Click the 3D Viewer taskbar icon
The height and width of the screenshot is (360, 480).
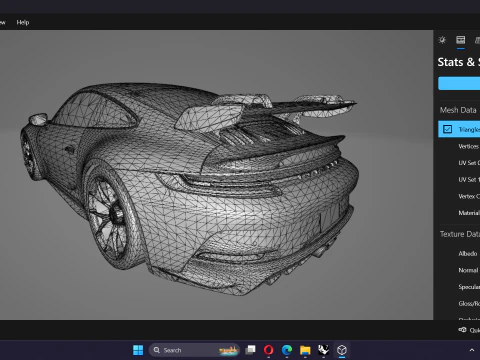click(342, 350)
